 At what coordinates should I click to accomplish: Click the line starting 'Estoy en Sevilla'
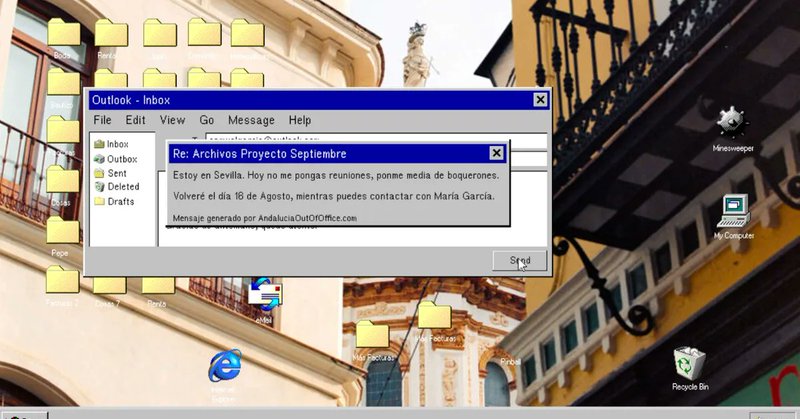coord(336,175)
